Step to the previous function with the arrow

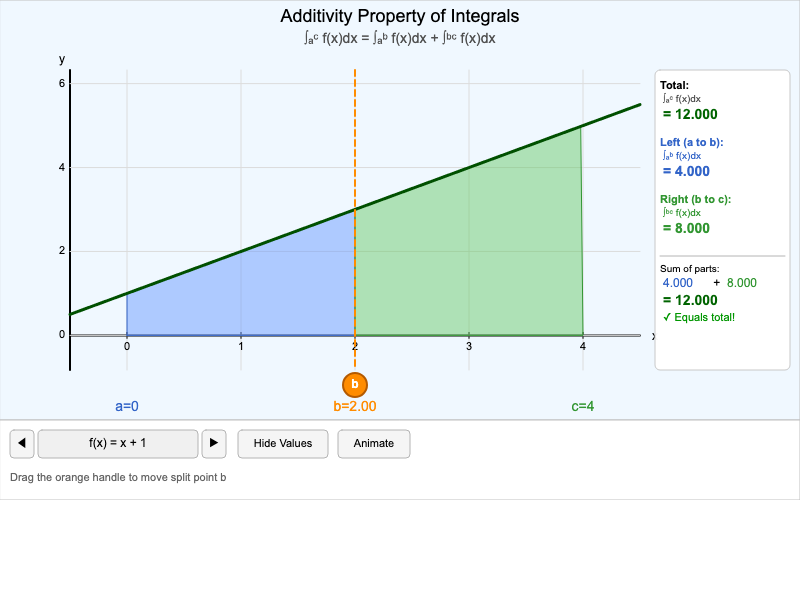click(21, 443)
